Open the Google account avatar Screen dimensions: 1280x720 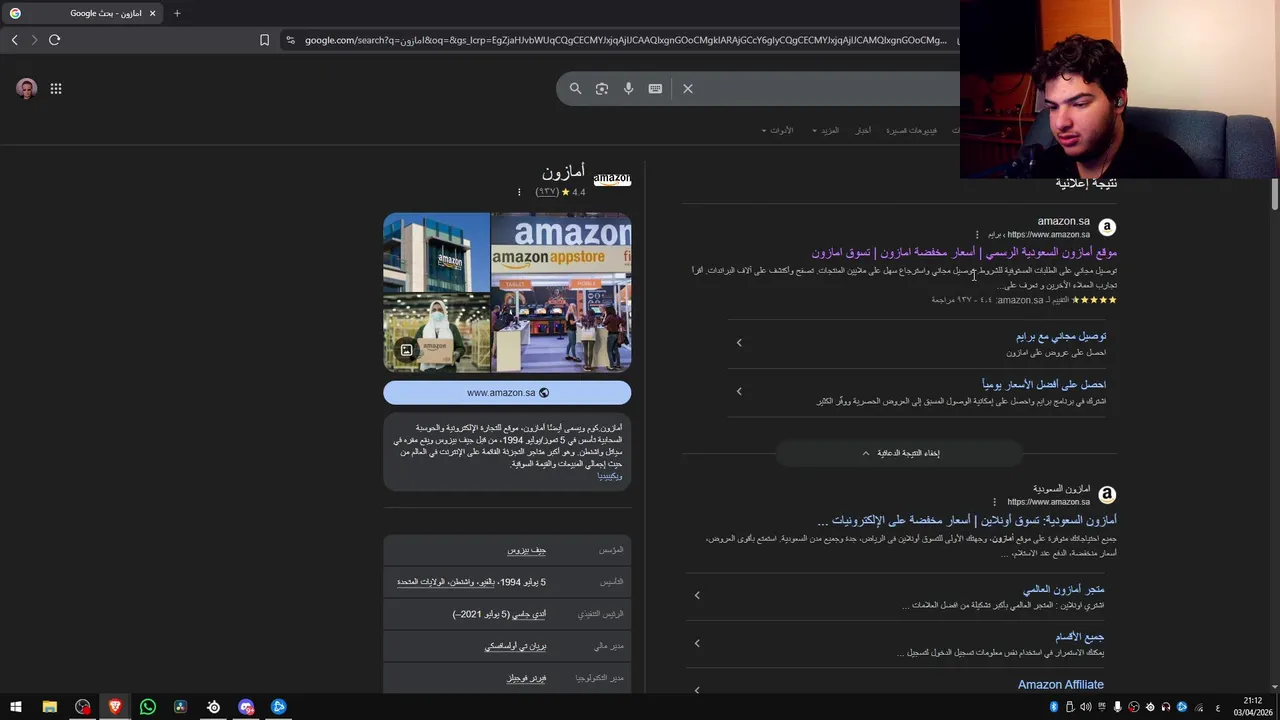click(27, 89)
